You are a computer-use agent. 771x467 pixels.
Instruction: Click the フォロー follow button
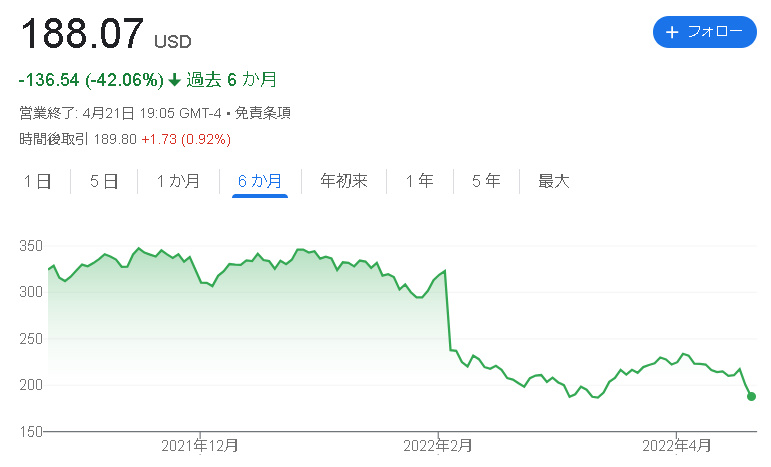pyautogui.click(x=705, y=32)
